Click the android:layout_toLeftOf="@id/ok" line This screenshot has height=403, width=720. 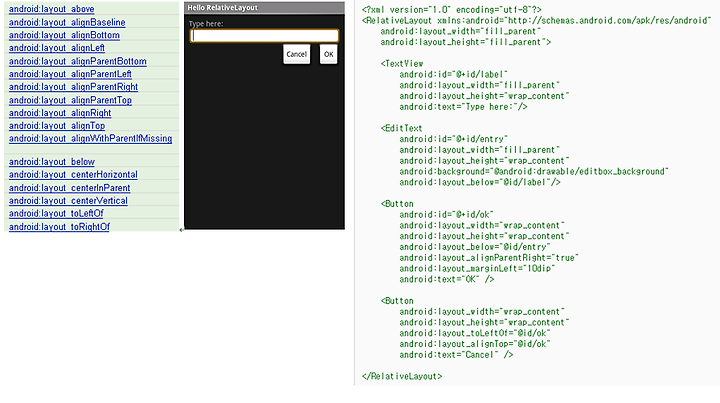tap(475, 333)
